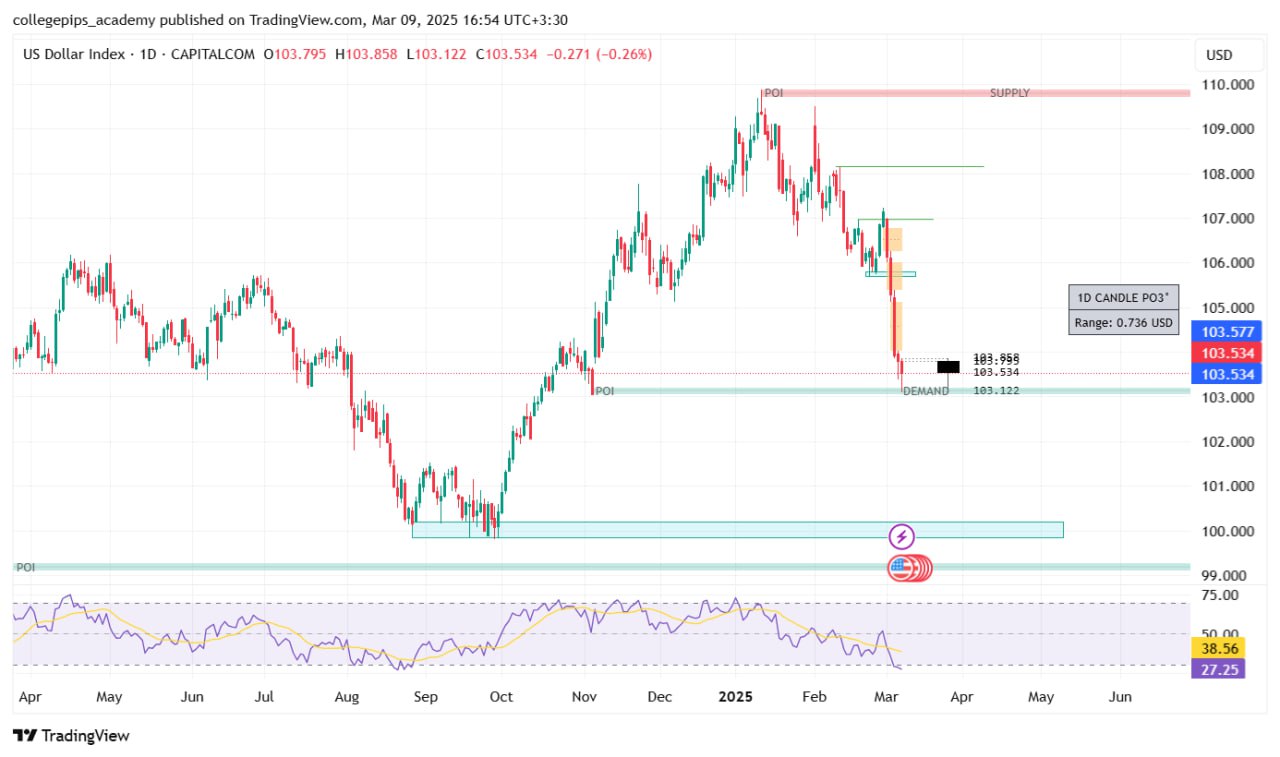This screenshot has width=1280, height=757.
Task: Click the Aug label on time axis
Action: click(347, 697)
